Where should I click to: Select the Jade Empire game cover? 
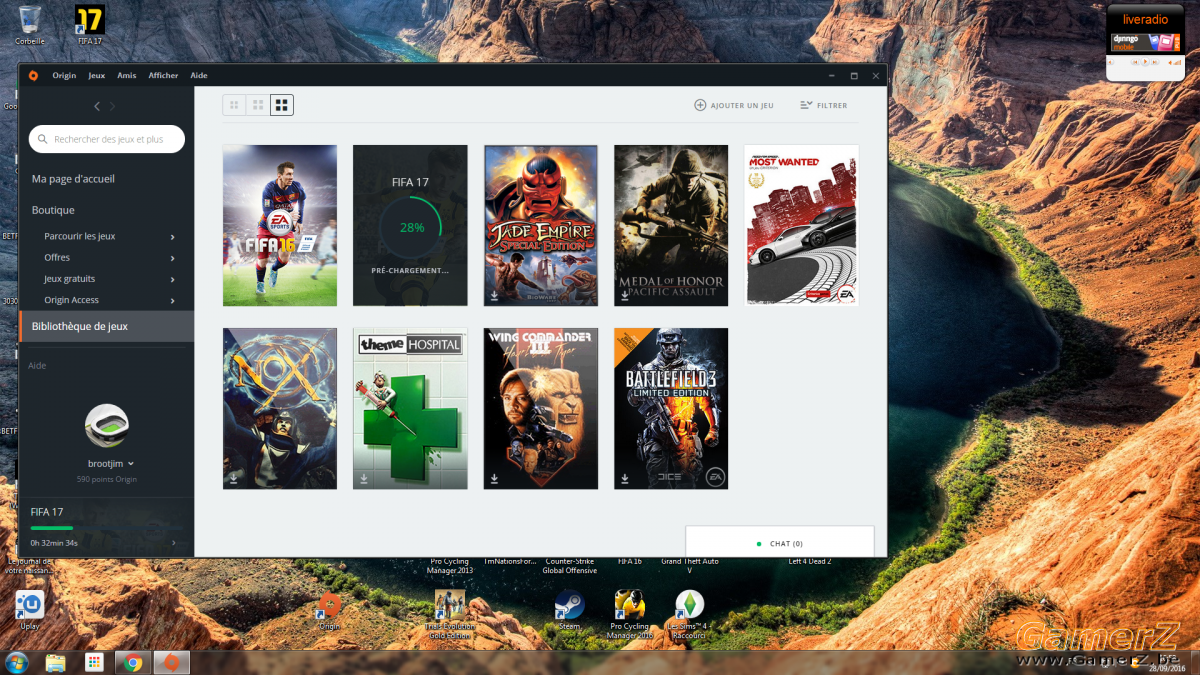[541, 225]
